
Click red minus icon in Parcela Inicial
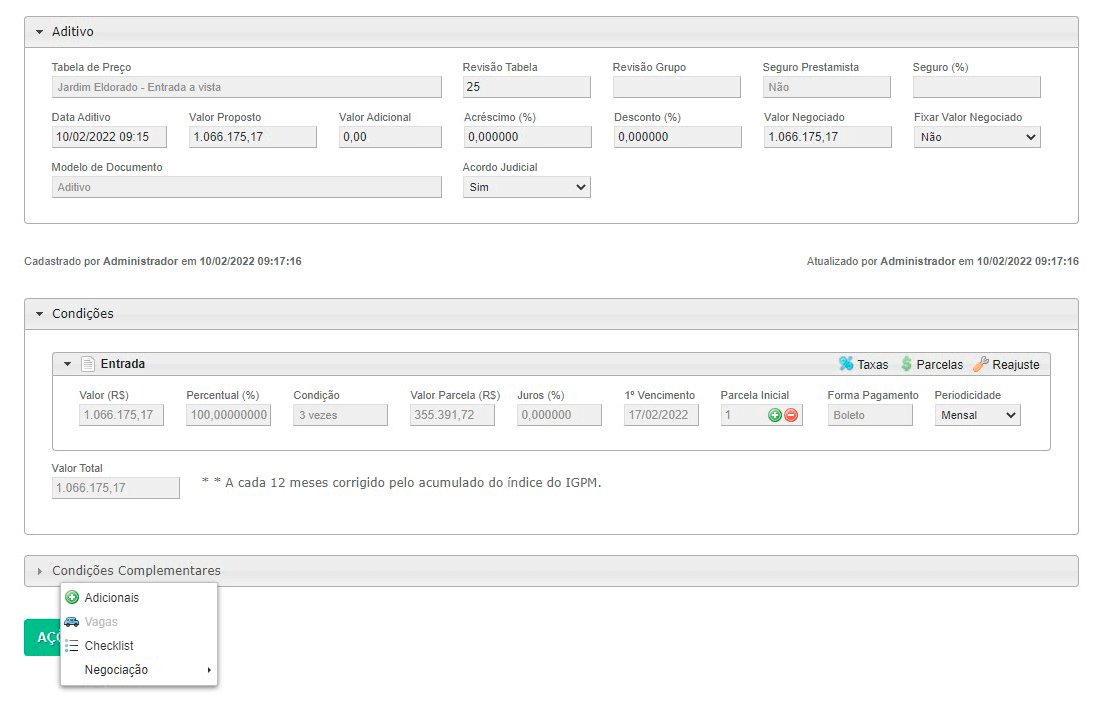pos(791,415)
